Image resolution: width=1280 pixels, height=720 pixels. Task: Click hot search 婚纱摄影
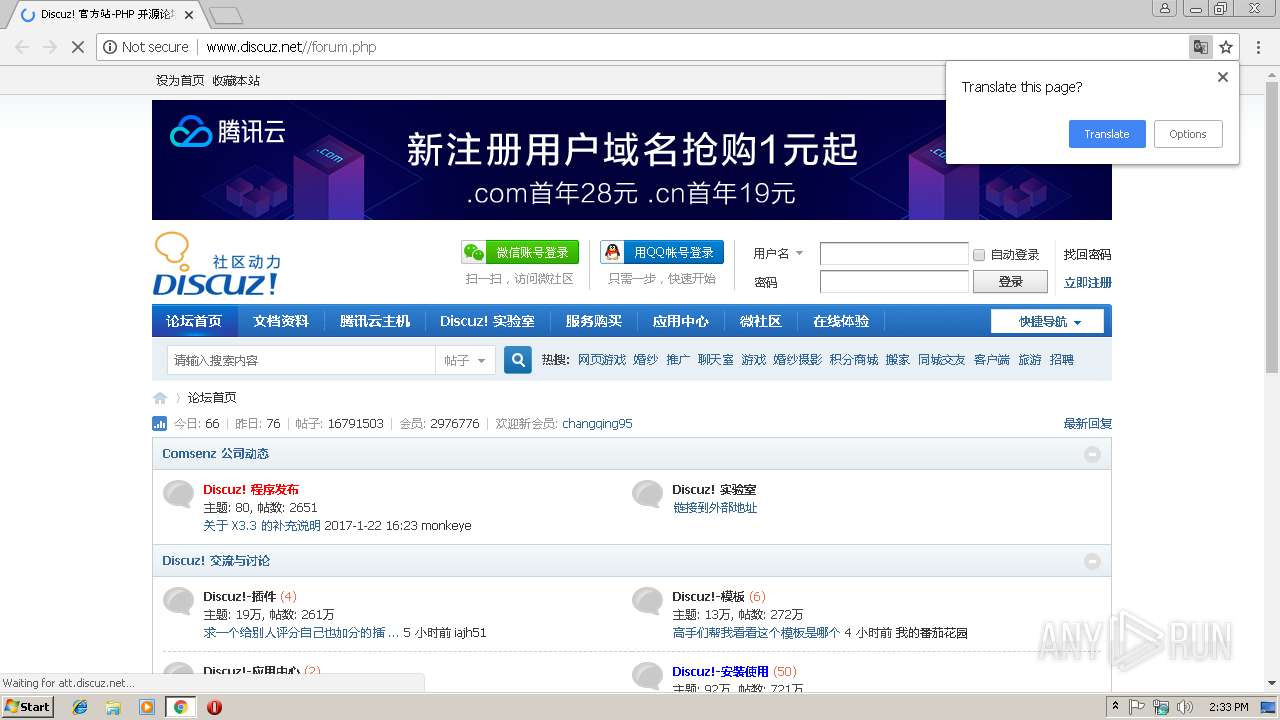(797, 360)
